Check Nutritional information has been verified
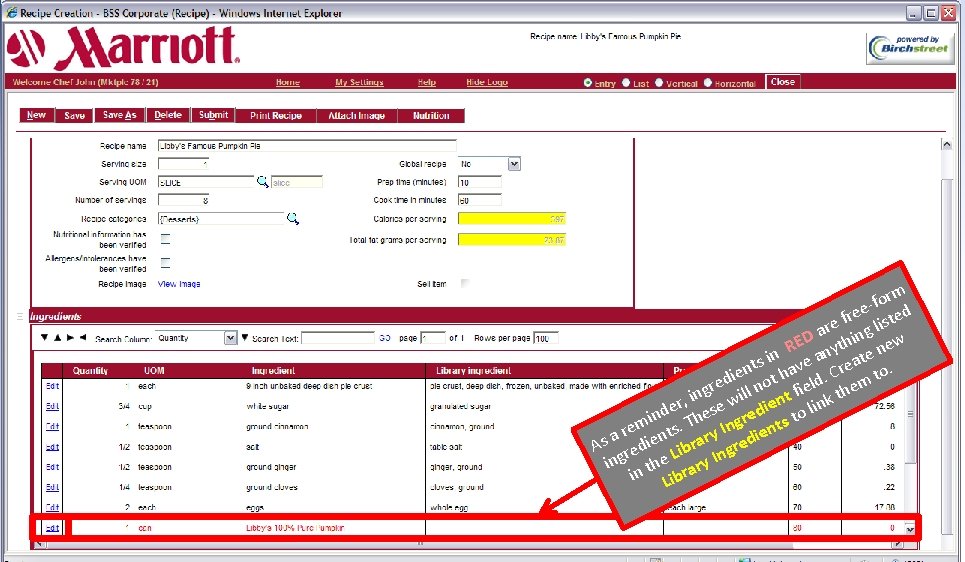965x562 pixels. (166, 239)
